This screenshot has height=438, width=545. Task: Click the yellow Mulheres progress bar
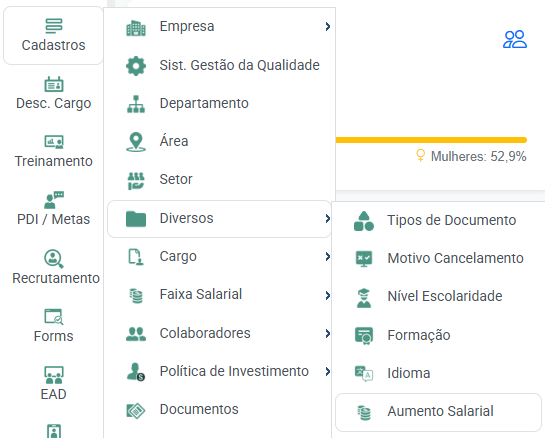(431, 140)
